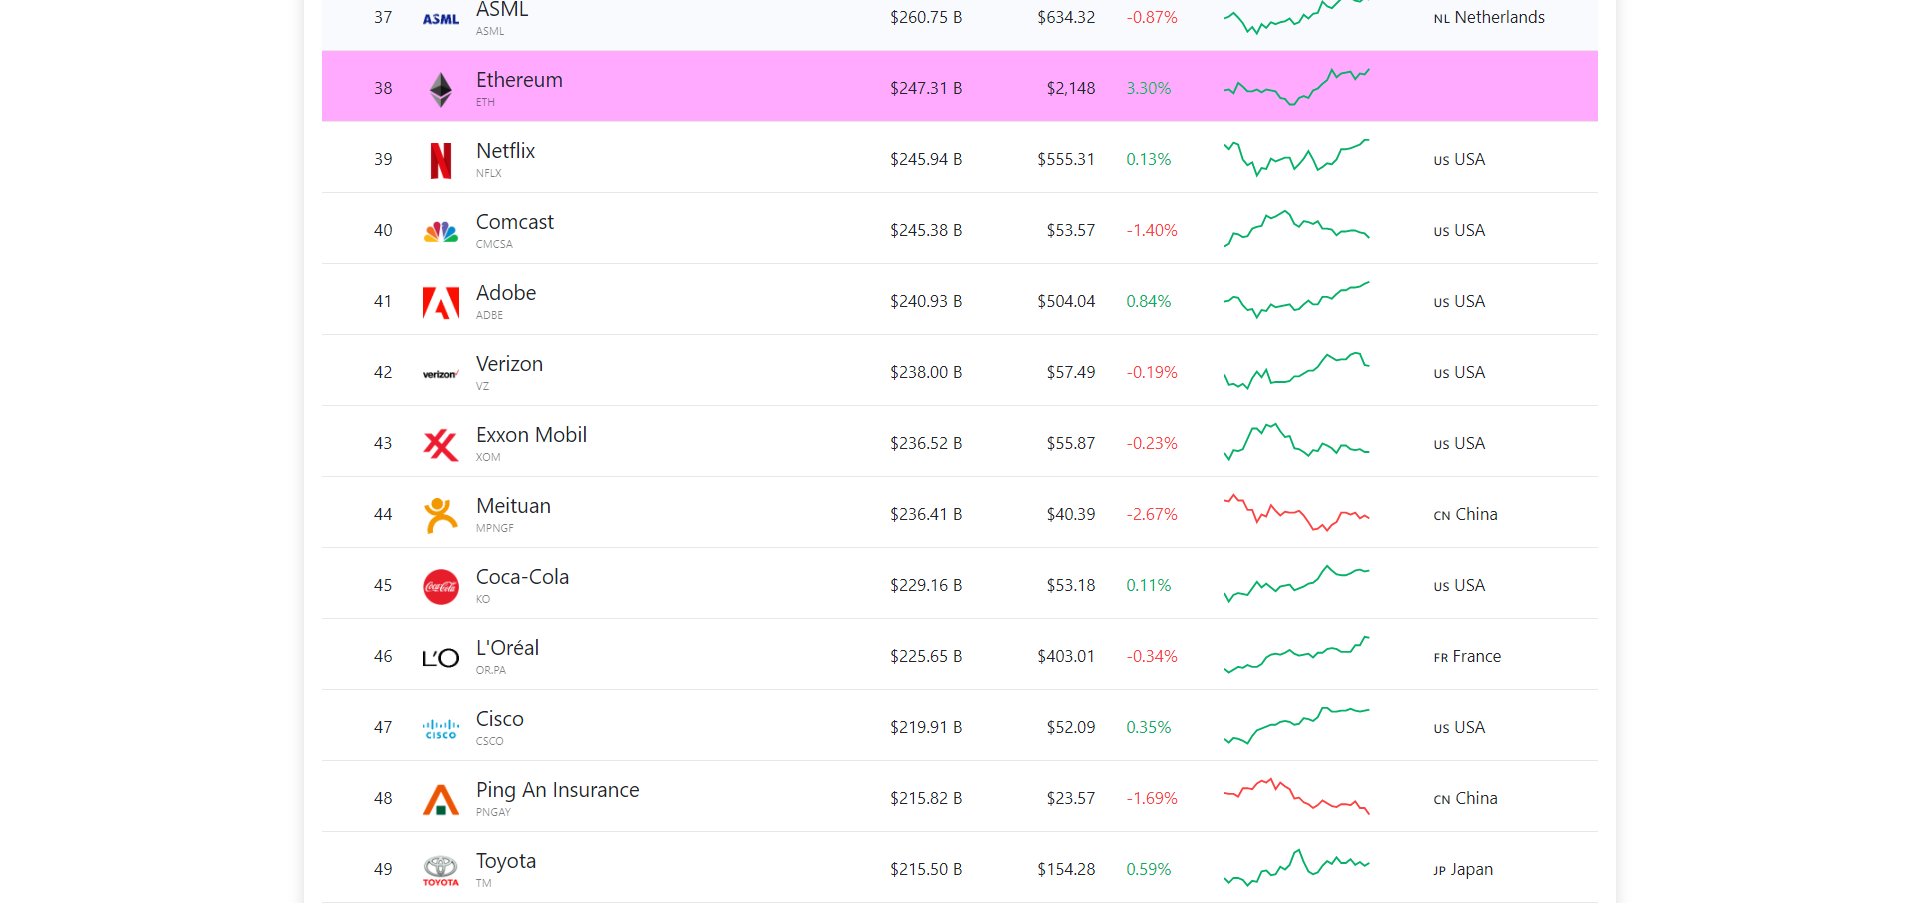The image size is (1920, 903).
Task: Open the Adobe company page
Action: 506,293
